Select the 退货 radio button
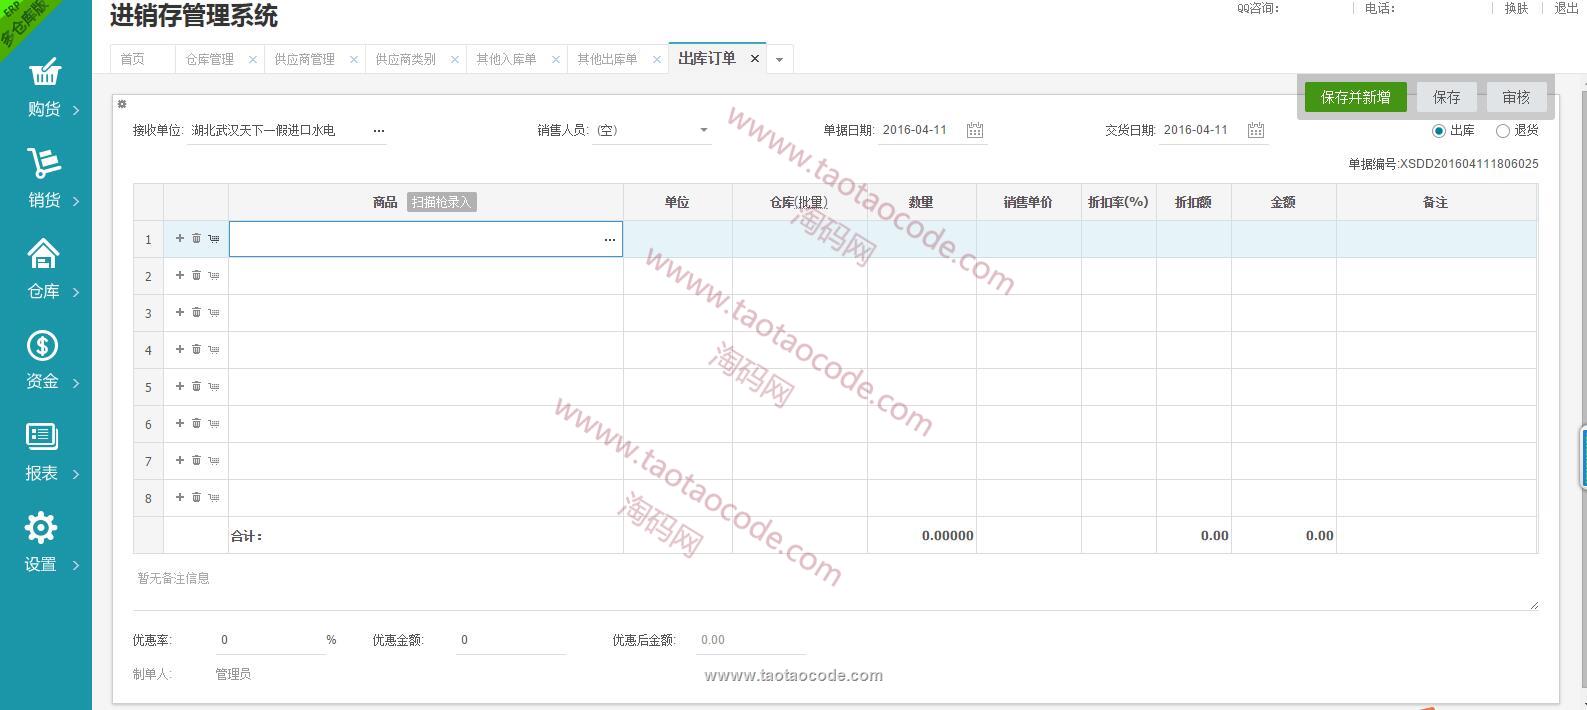This screenshot has height=710, width=1587. 1502,131
